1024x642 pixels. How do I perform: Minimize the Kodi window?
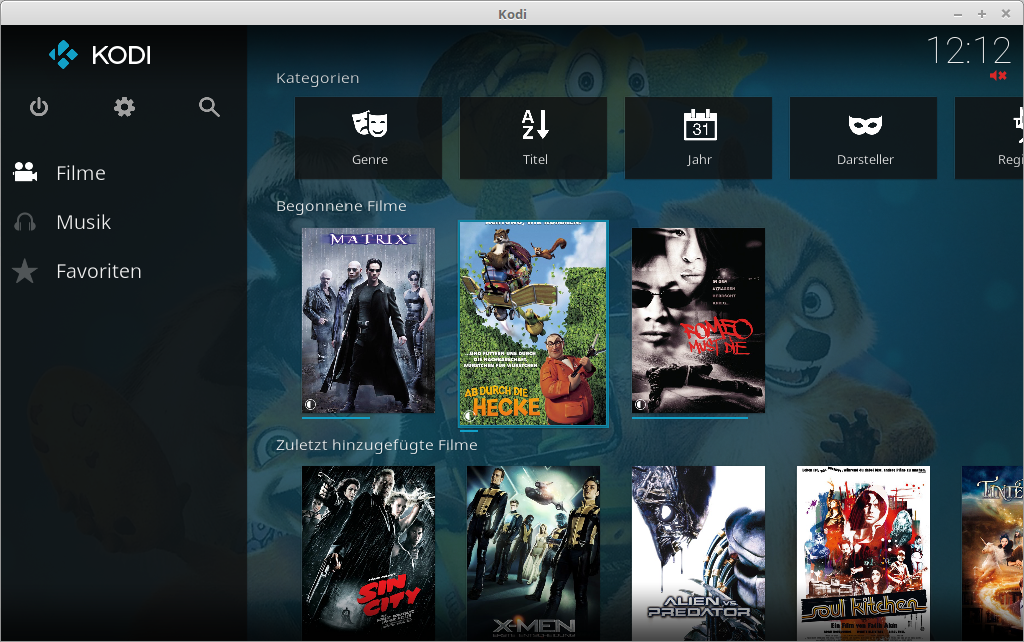(x=958, y=14)
